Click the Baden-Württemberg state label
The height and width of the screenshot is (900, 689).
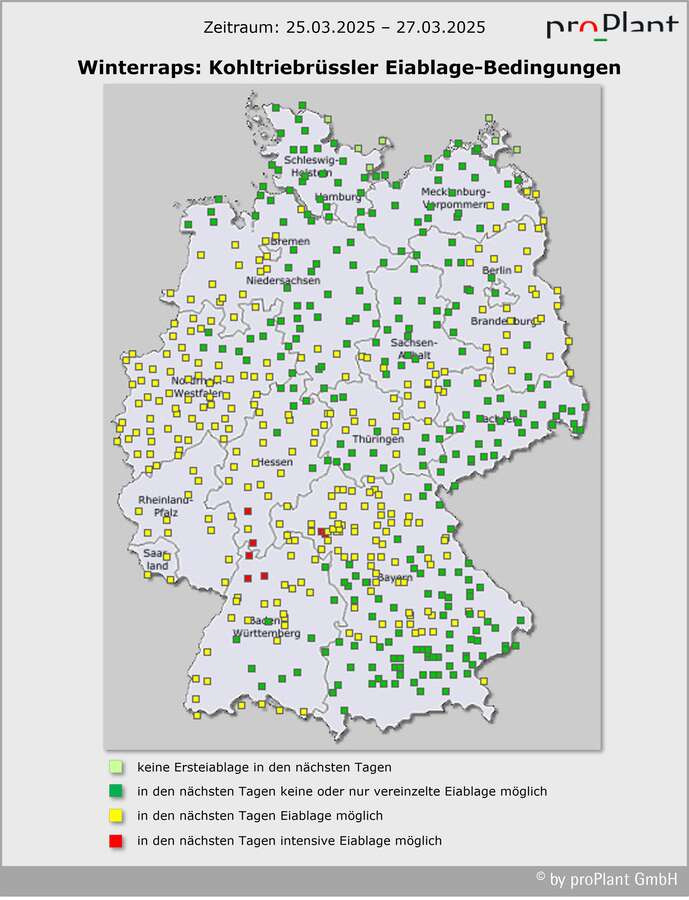pyautogui.click(x=266, y=627)
